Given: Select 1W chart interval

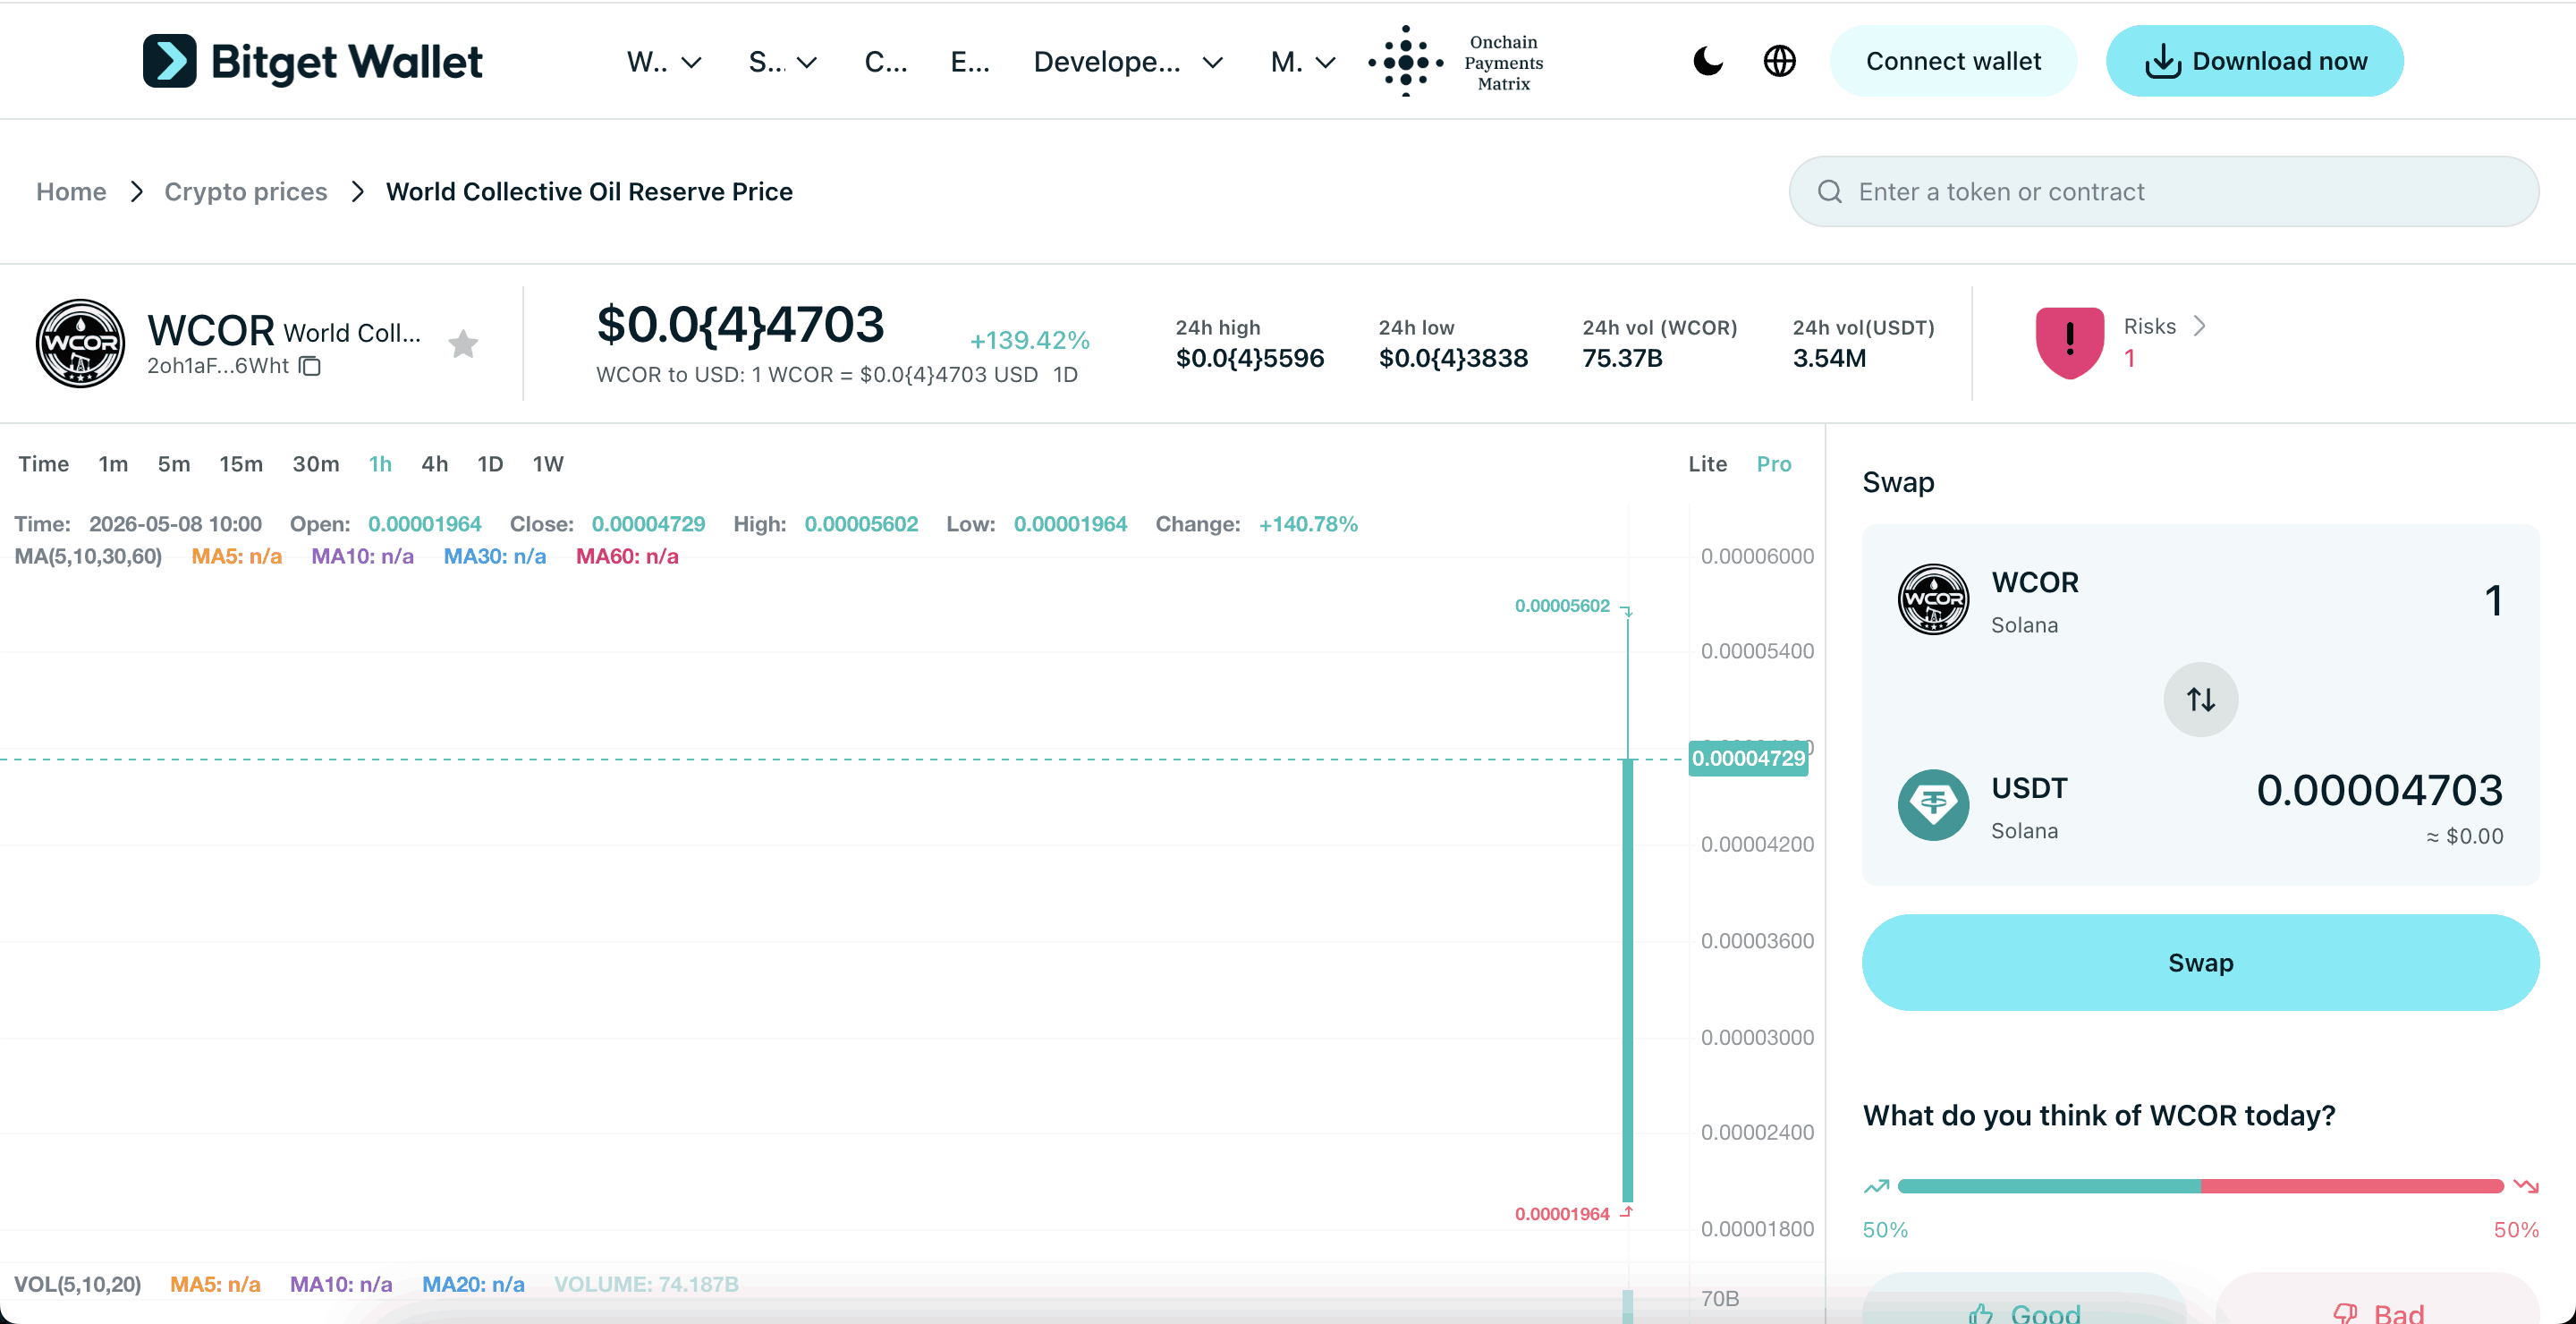Looking at the screenshot, I should [x=547, y=464].
